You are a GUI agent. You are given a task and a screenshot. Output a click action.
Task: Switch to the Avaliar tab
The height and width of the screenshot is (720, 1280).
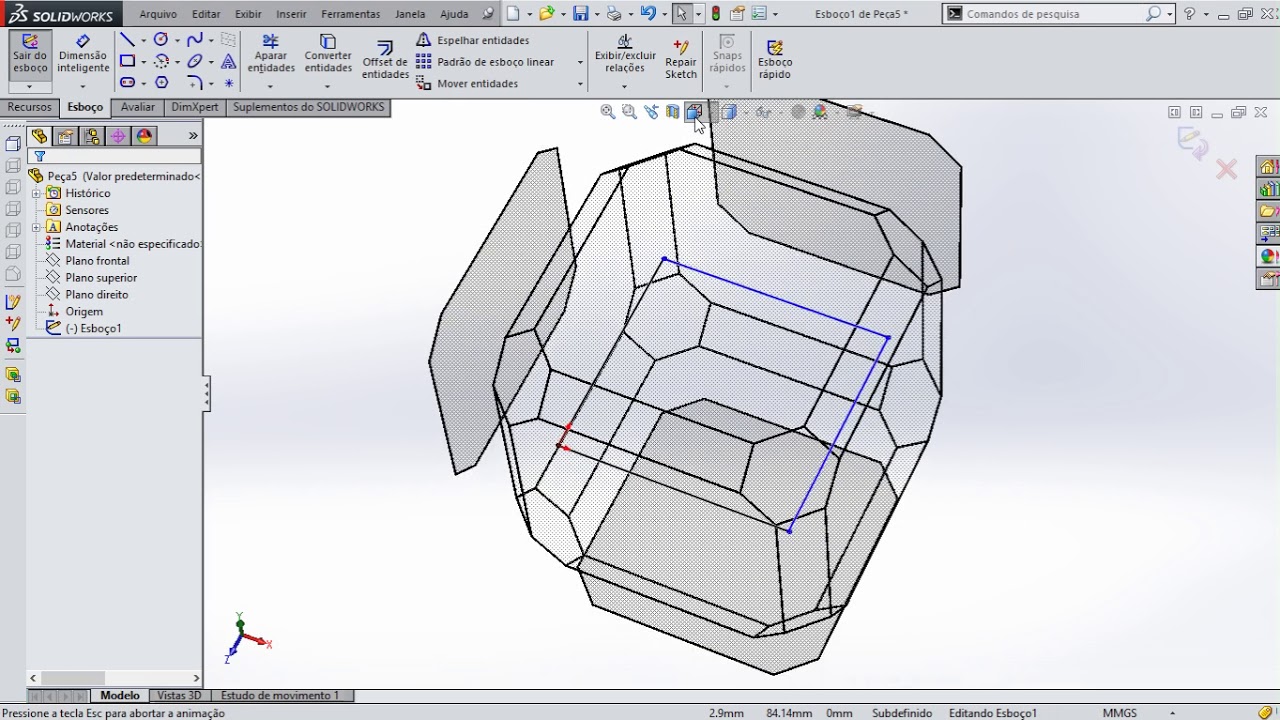[x=138, y=107]
